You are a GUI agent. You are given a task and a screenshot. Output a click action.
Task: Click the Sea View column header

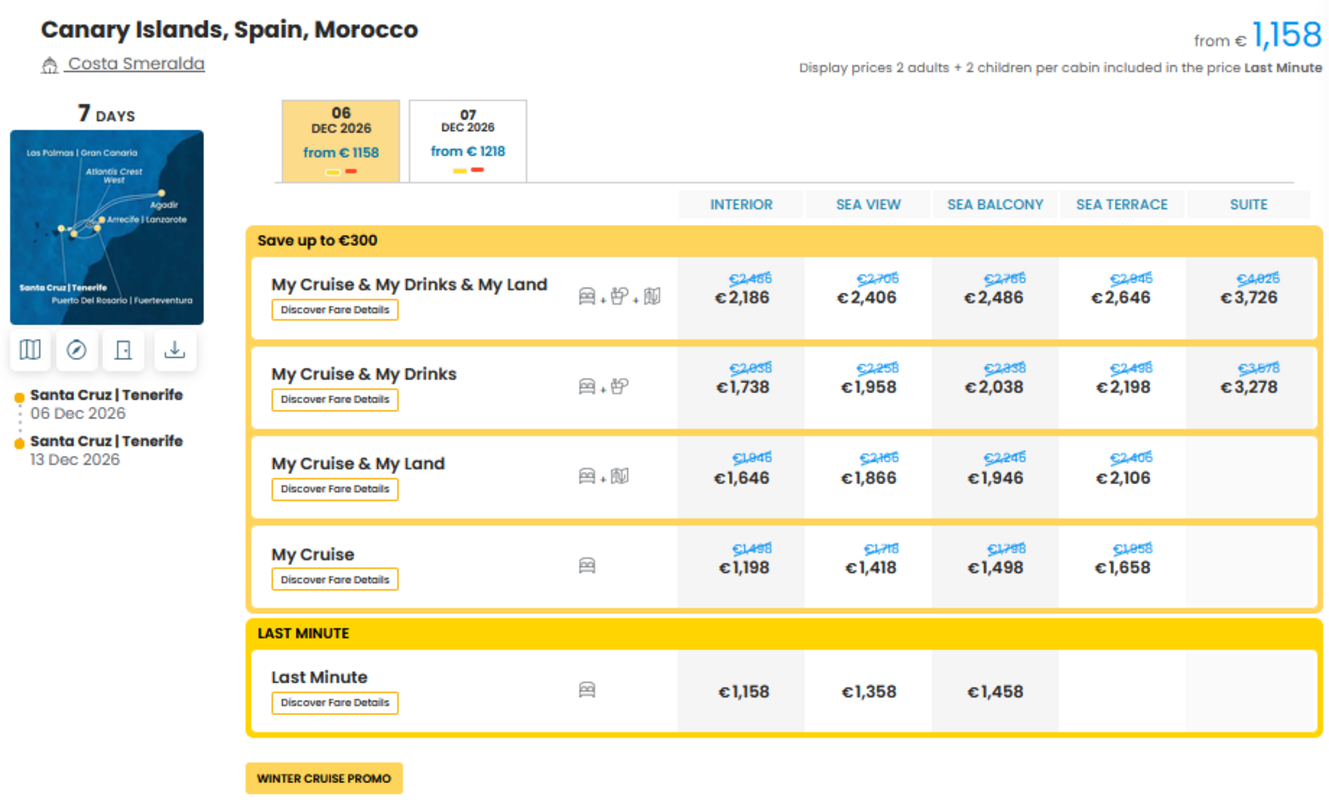tap(868, 204)
